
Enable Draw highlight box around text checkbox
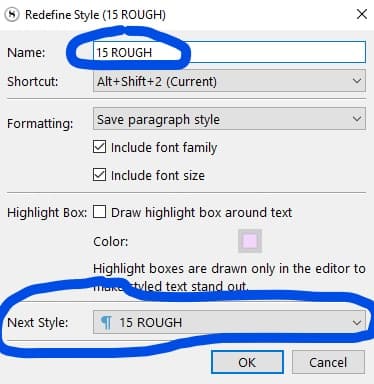coord(99,212)
